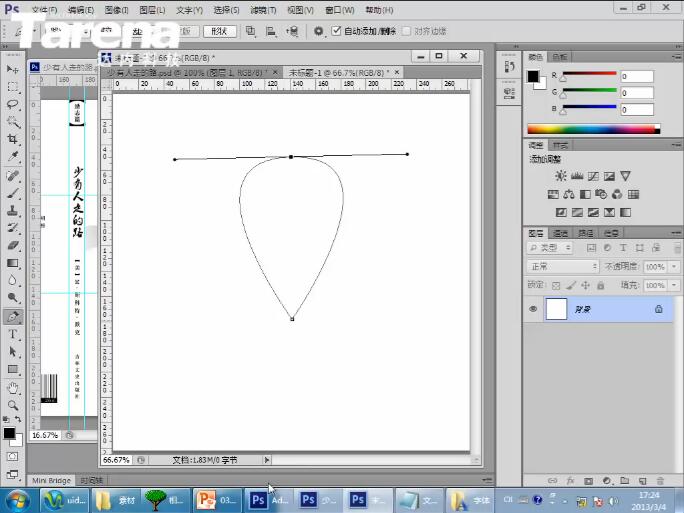The width and height of the screenshot is (684, 513).
Task: Toggle lock position icon
Action: [x=585, y=286]
